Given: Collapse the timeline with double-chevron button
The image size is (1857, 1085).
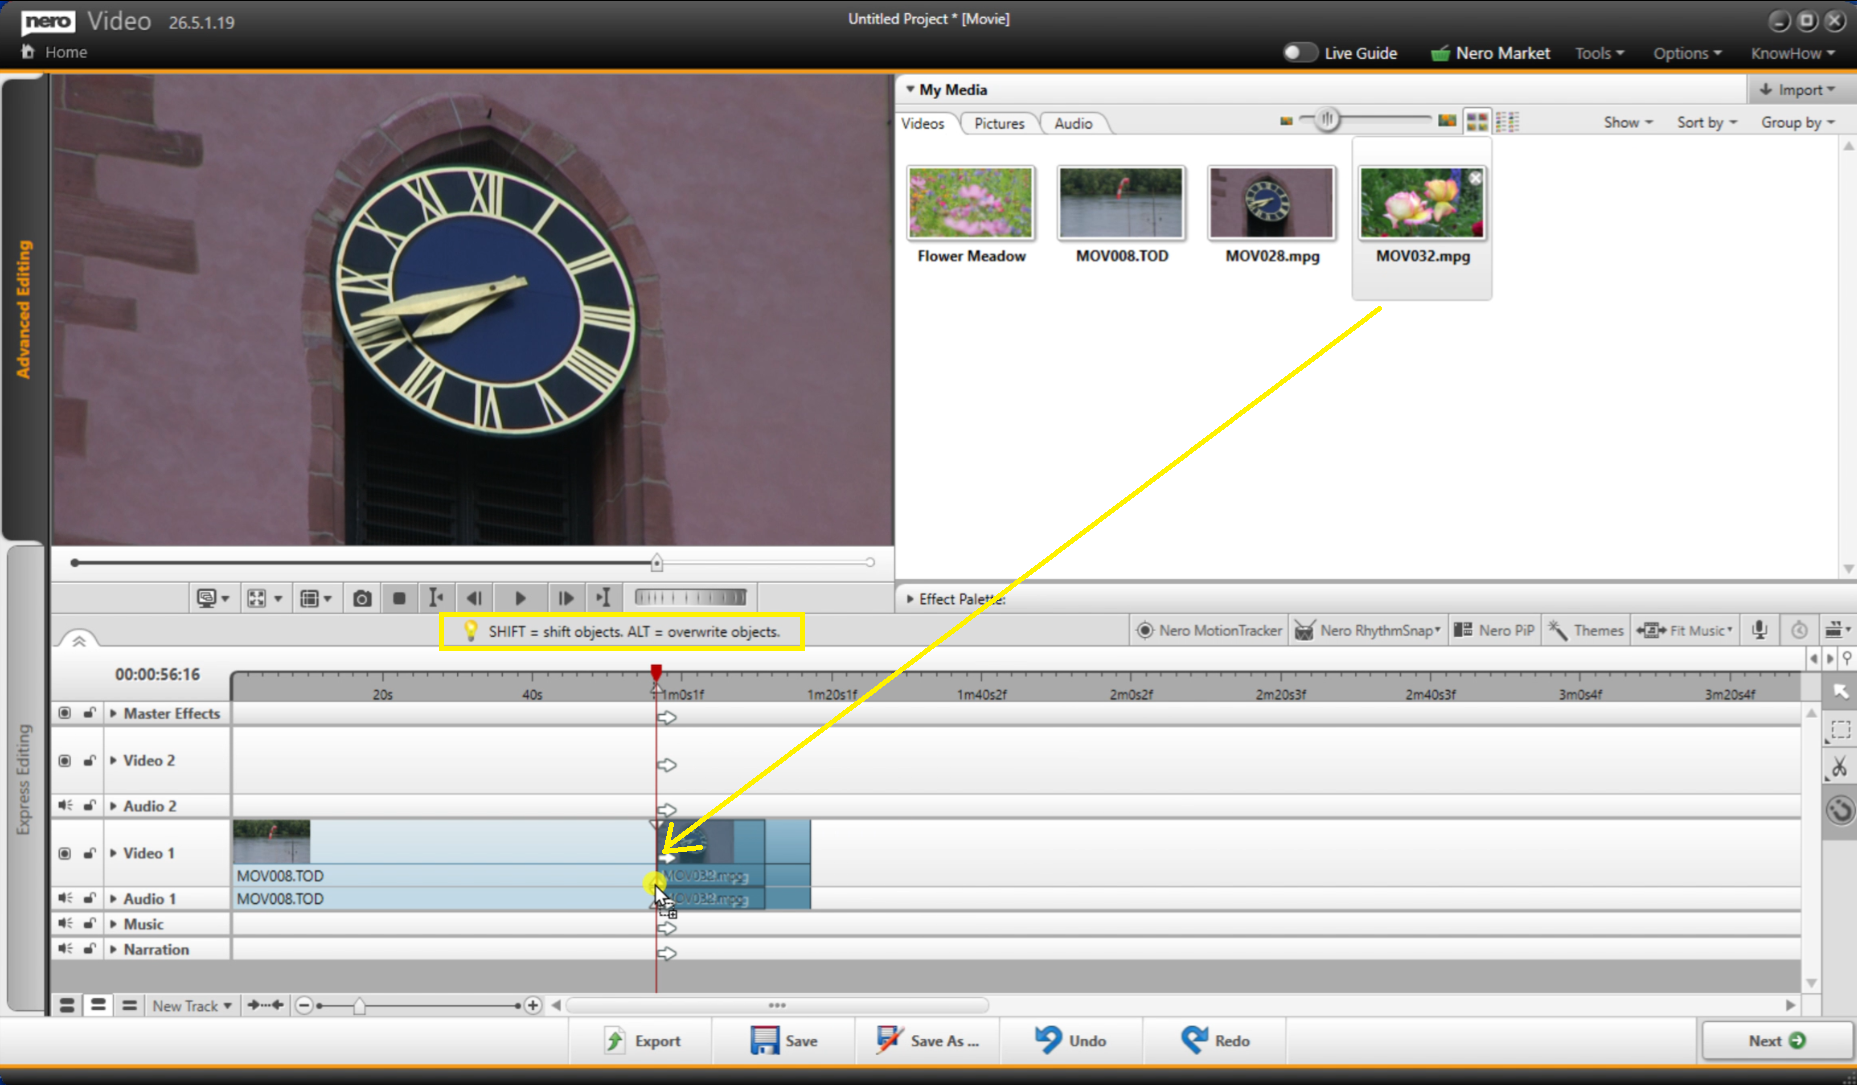Looking at the screenshot, I should pos(79,640).
